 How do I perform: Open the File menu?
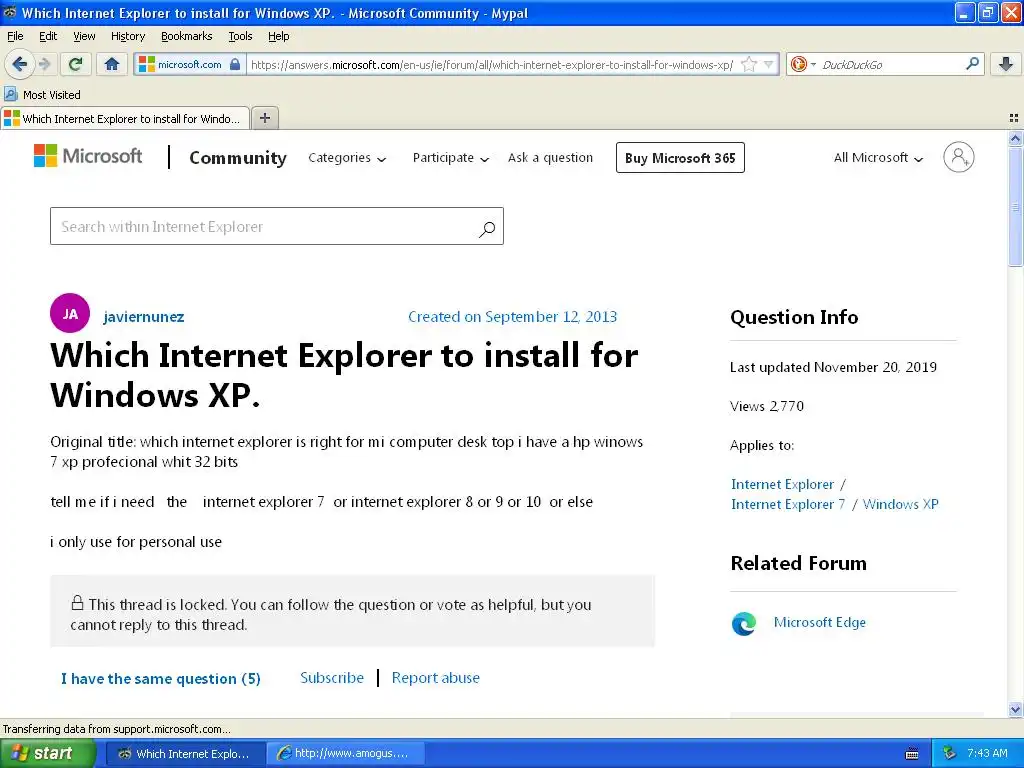pos(15,37)
